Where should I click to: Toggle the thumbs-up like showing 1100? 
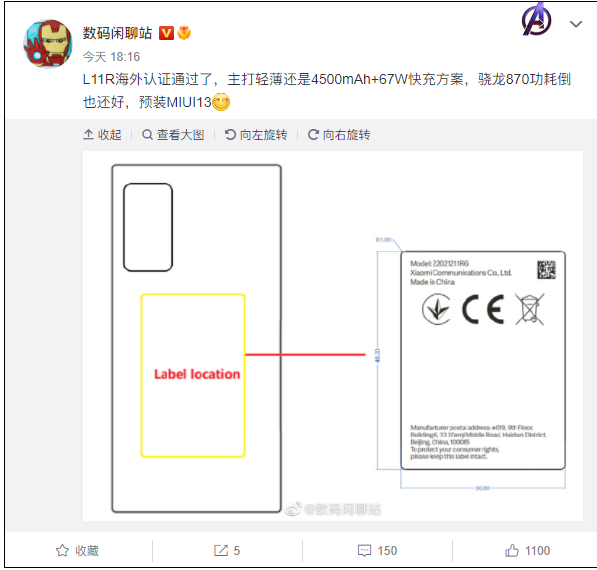click(x=512, y=550)
